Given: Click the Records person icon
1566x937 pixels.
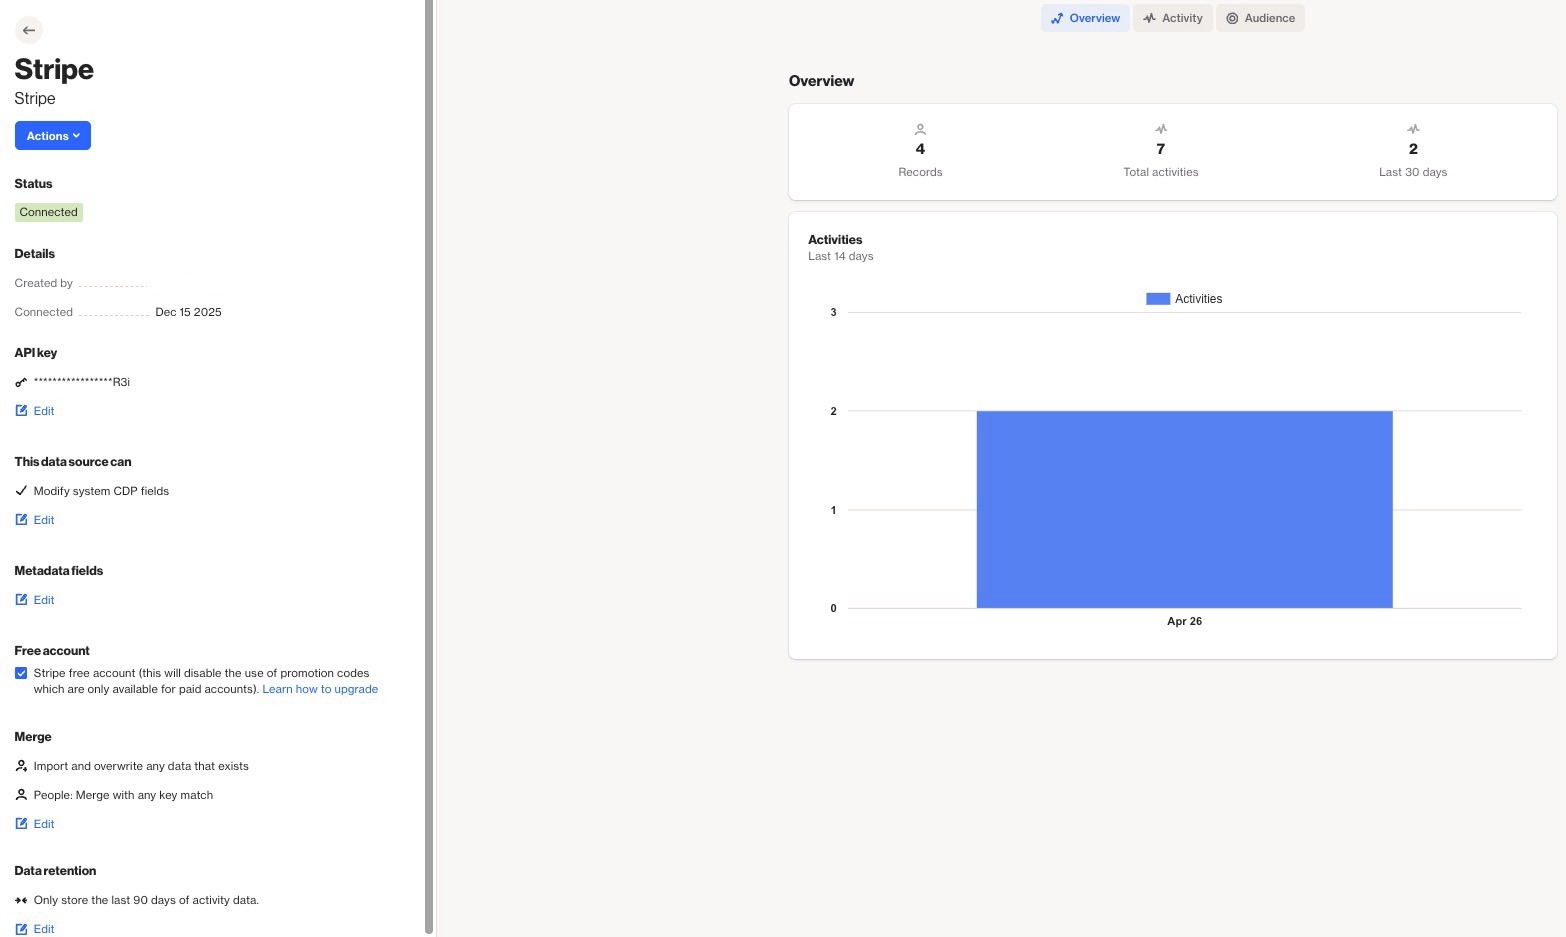Looking at the screenshot, I should pyautogui.click(x=920, y=129).
